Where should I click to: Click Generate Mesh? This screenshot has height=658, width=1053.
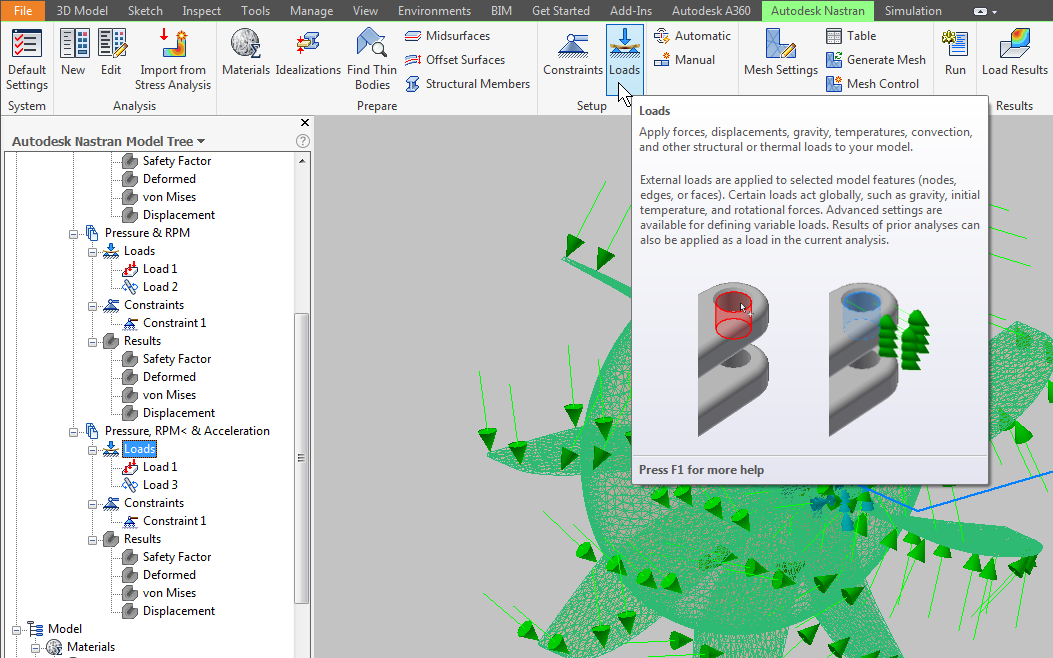point(876,60)
